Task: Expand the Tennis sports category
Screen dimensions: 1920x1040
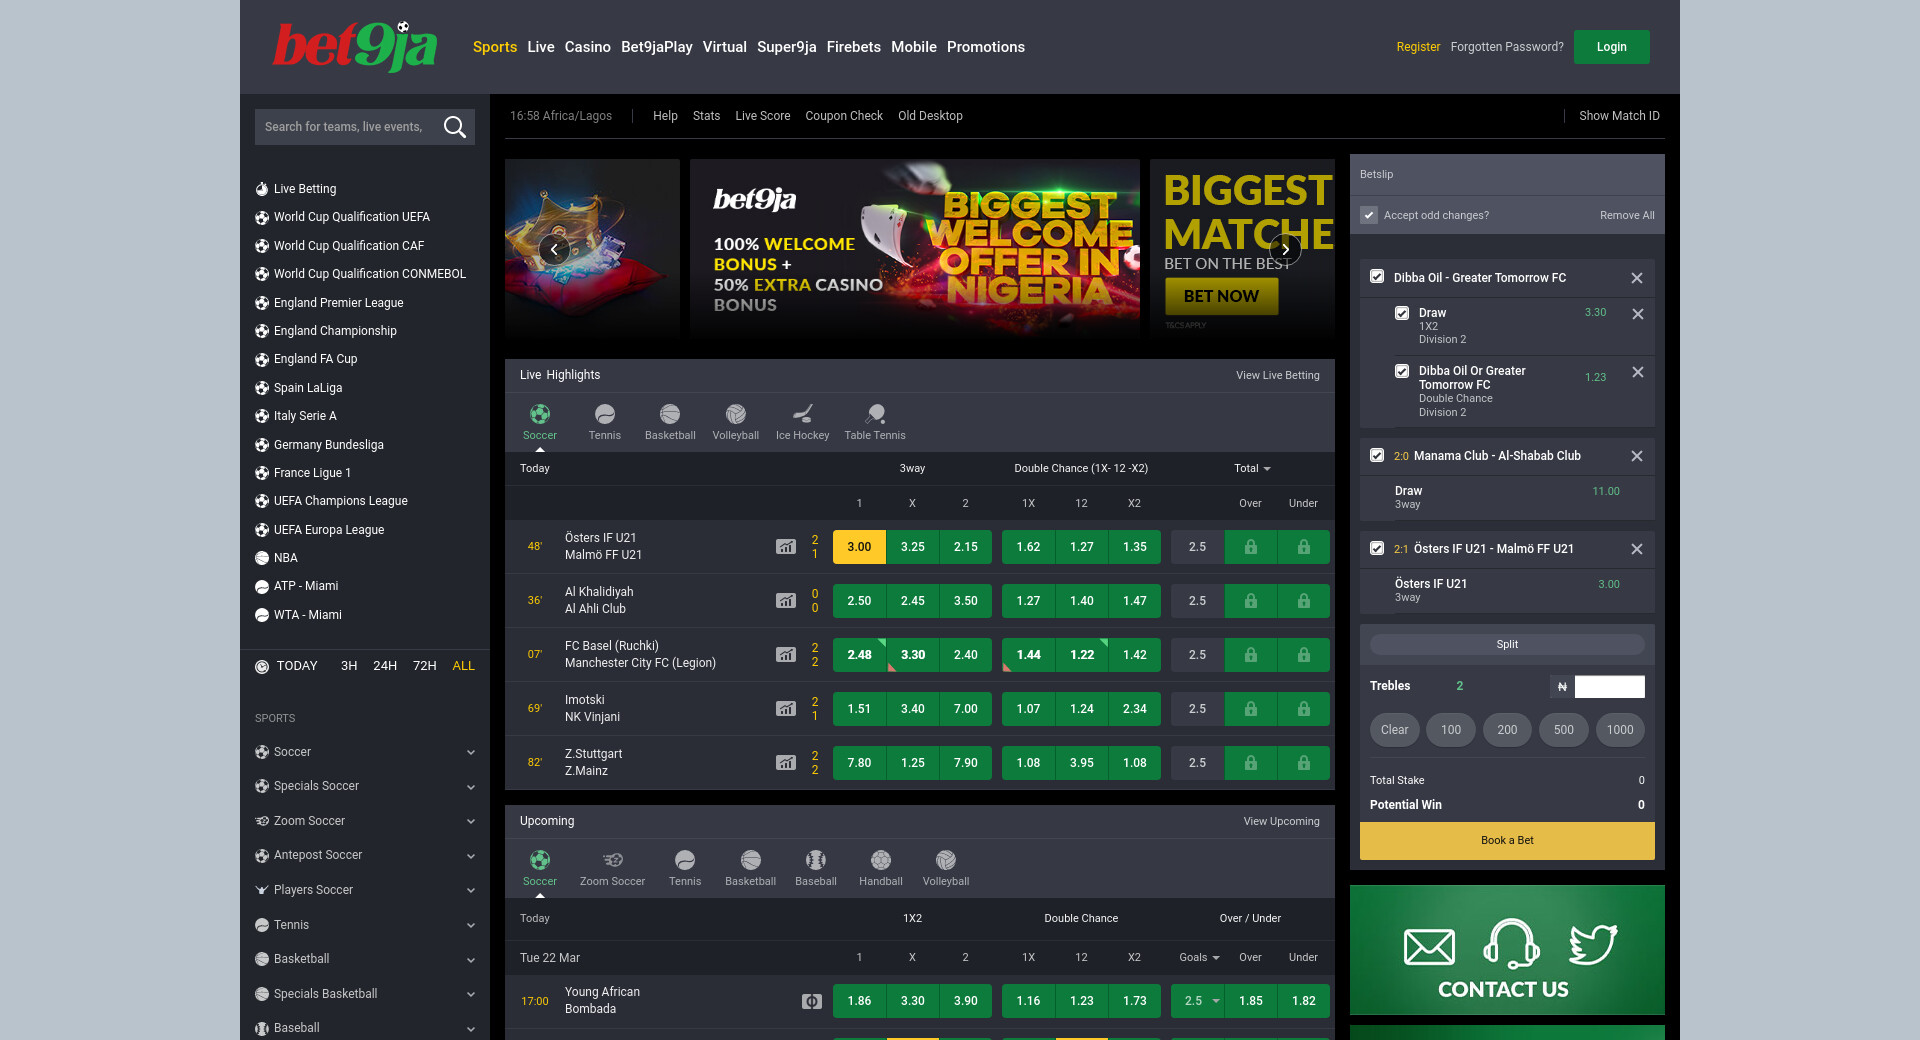Action: coord(470,925)
